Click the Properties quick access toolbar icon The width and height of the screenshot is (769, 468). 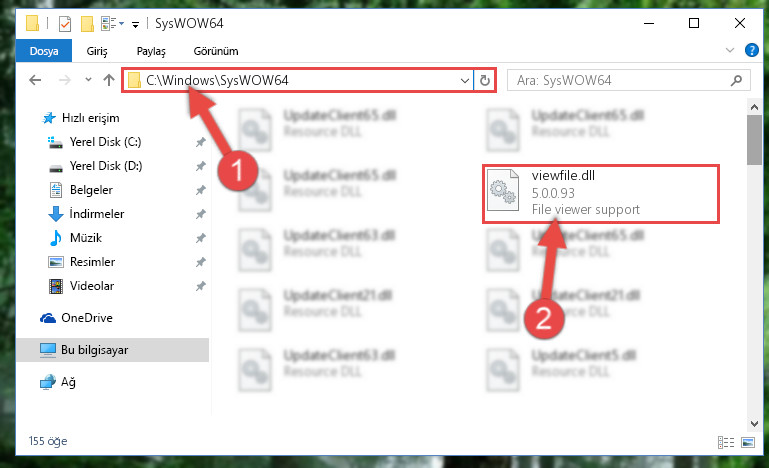(x=65, y=24)
